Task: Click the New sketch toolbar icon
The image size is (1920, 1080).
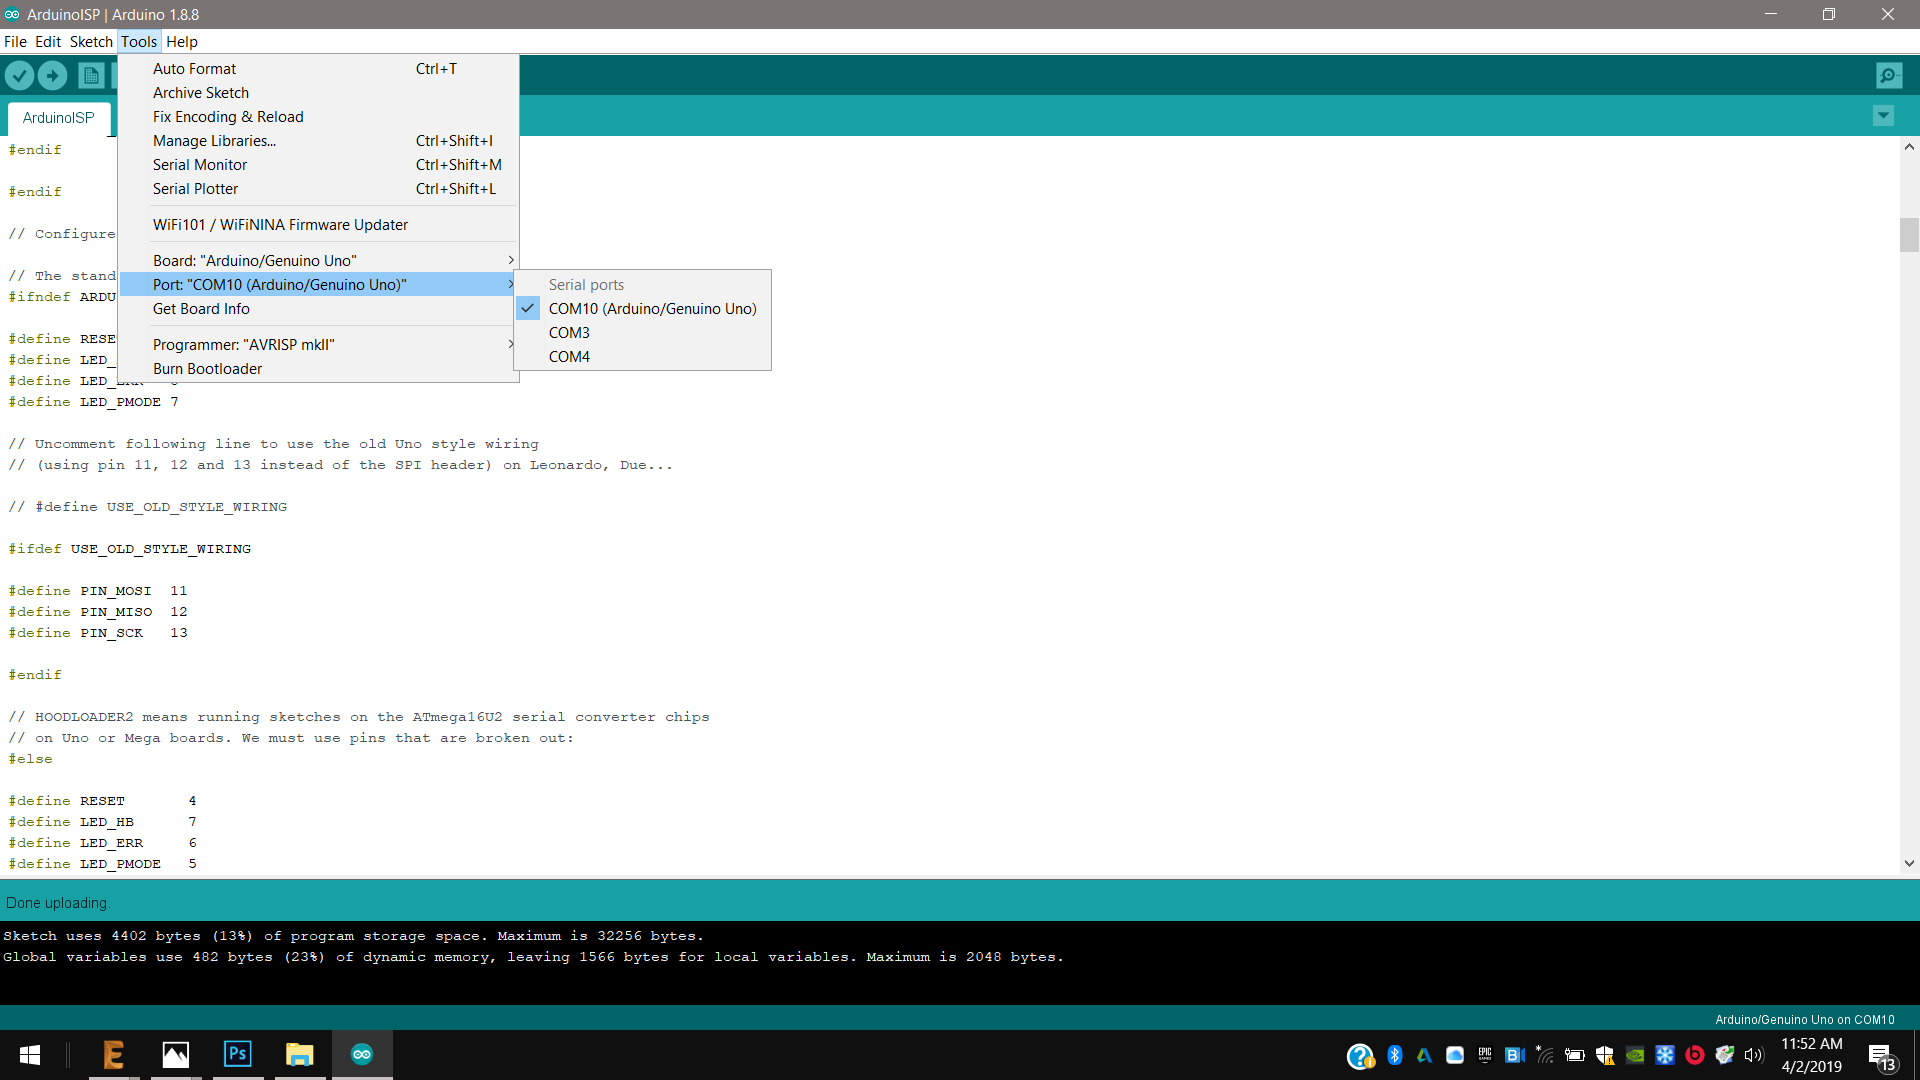Action: [x=91, y=75]
